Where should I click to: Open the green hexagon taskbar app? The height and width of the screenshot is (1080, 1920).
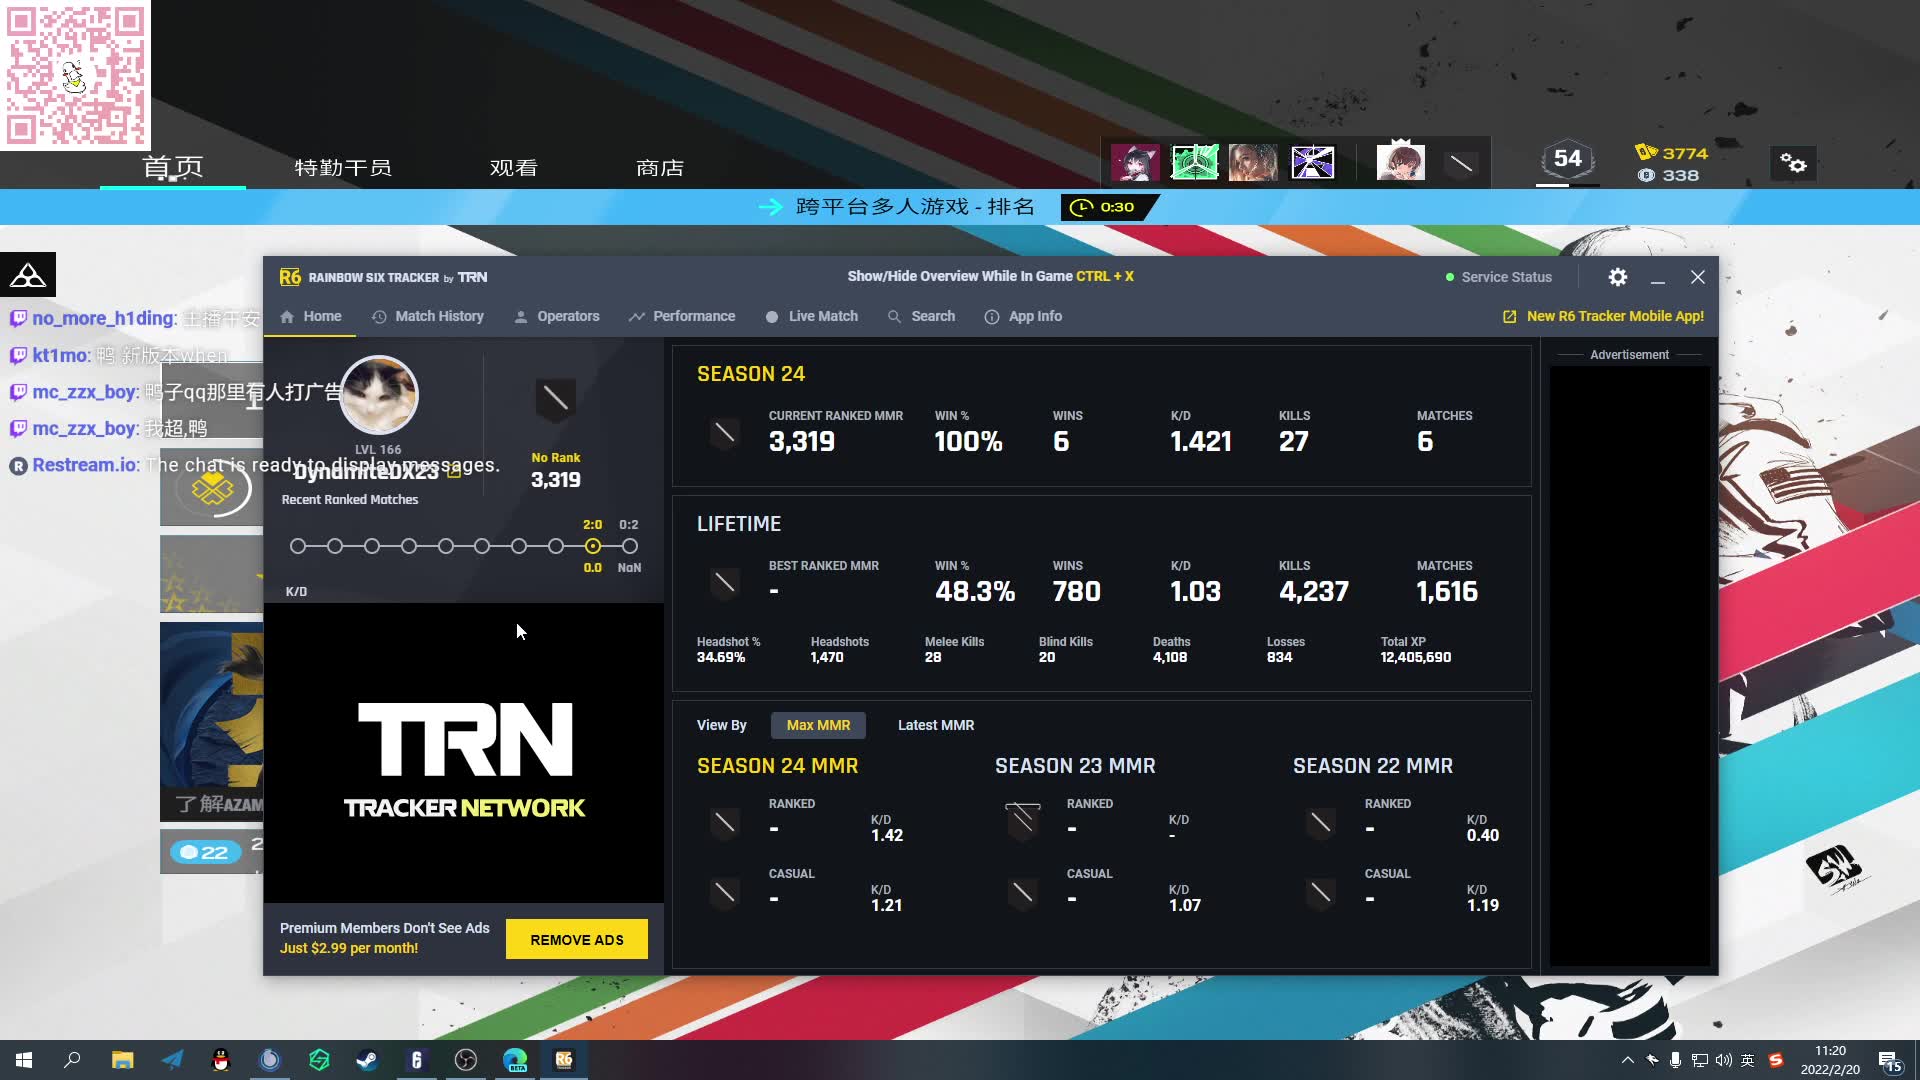coord(319,1060)
